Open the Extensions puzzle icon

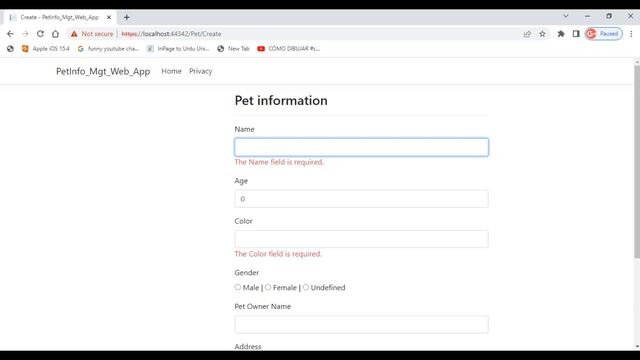click(561, 34)
